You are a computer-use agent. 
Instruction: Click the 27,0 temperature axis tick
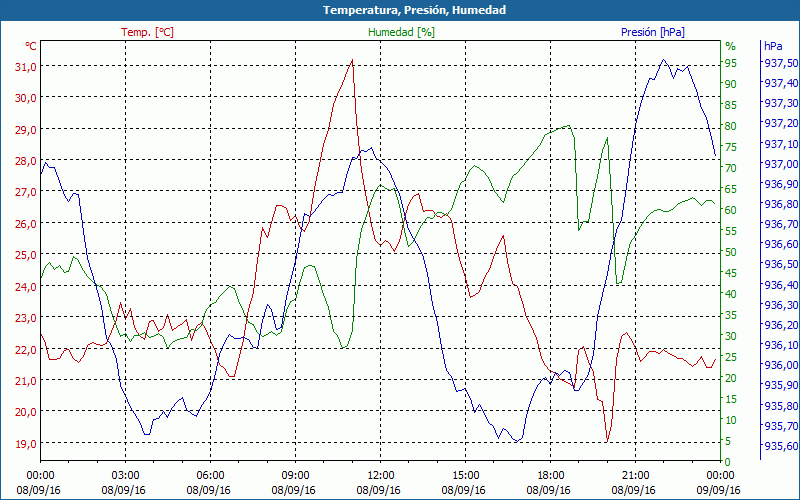[26, 192]
